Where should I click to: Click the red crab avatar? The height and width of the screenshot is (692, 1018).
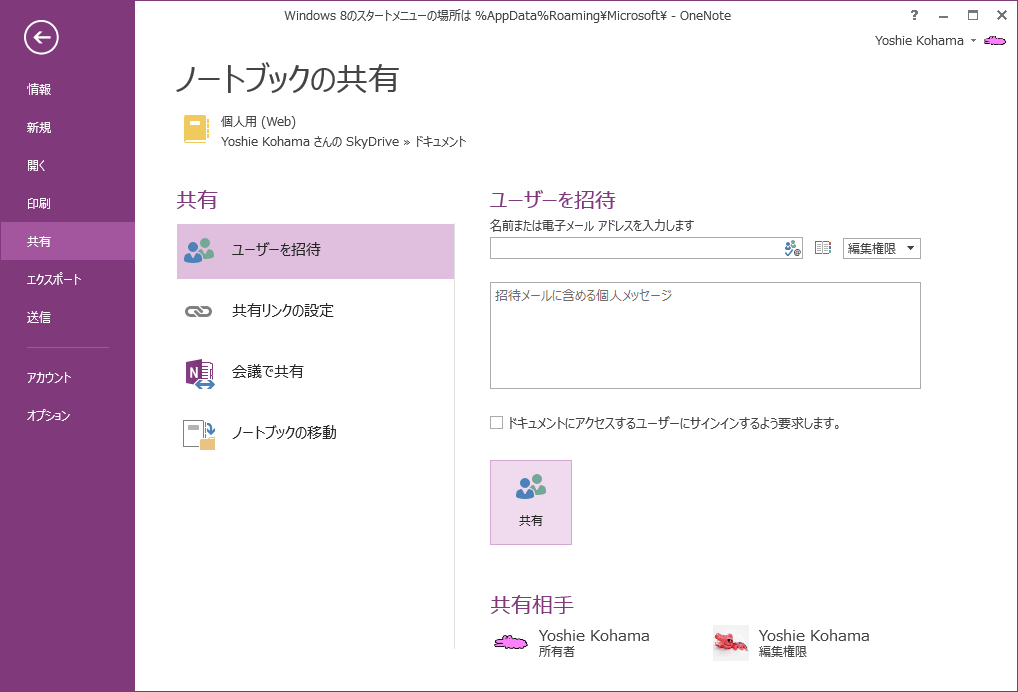(x=731, y=643)
